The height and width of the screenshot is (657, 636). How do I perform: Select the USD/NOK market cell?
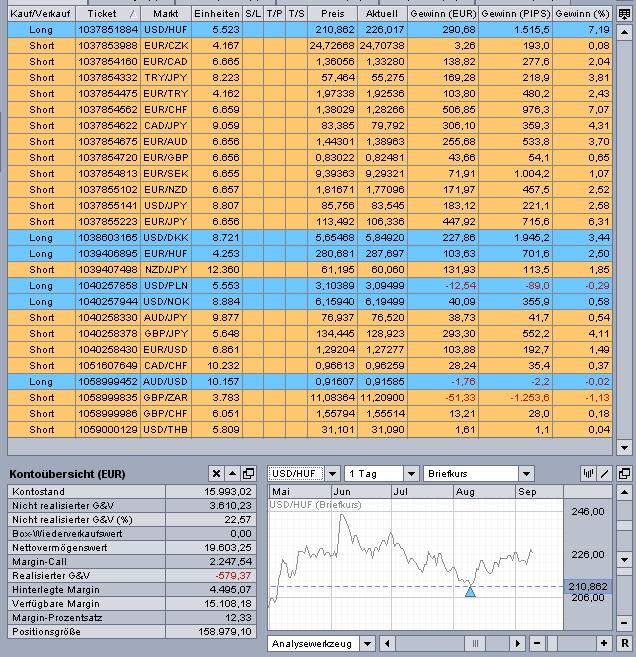pos(166,302)
